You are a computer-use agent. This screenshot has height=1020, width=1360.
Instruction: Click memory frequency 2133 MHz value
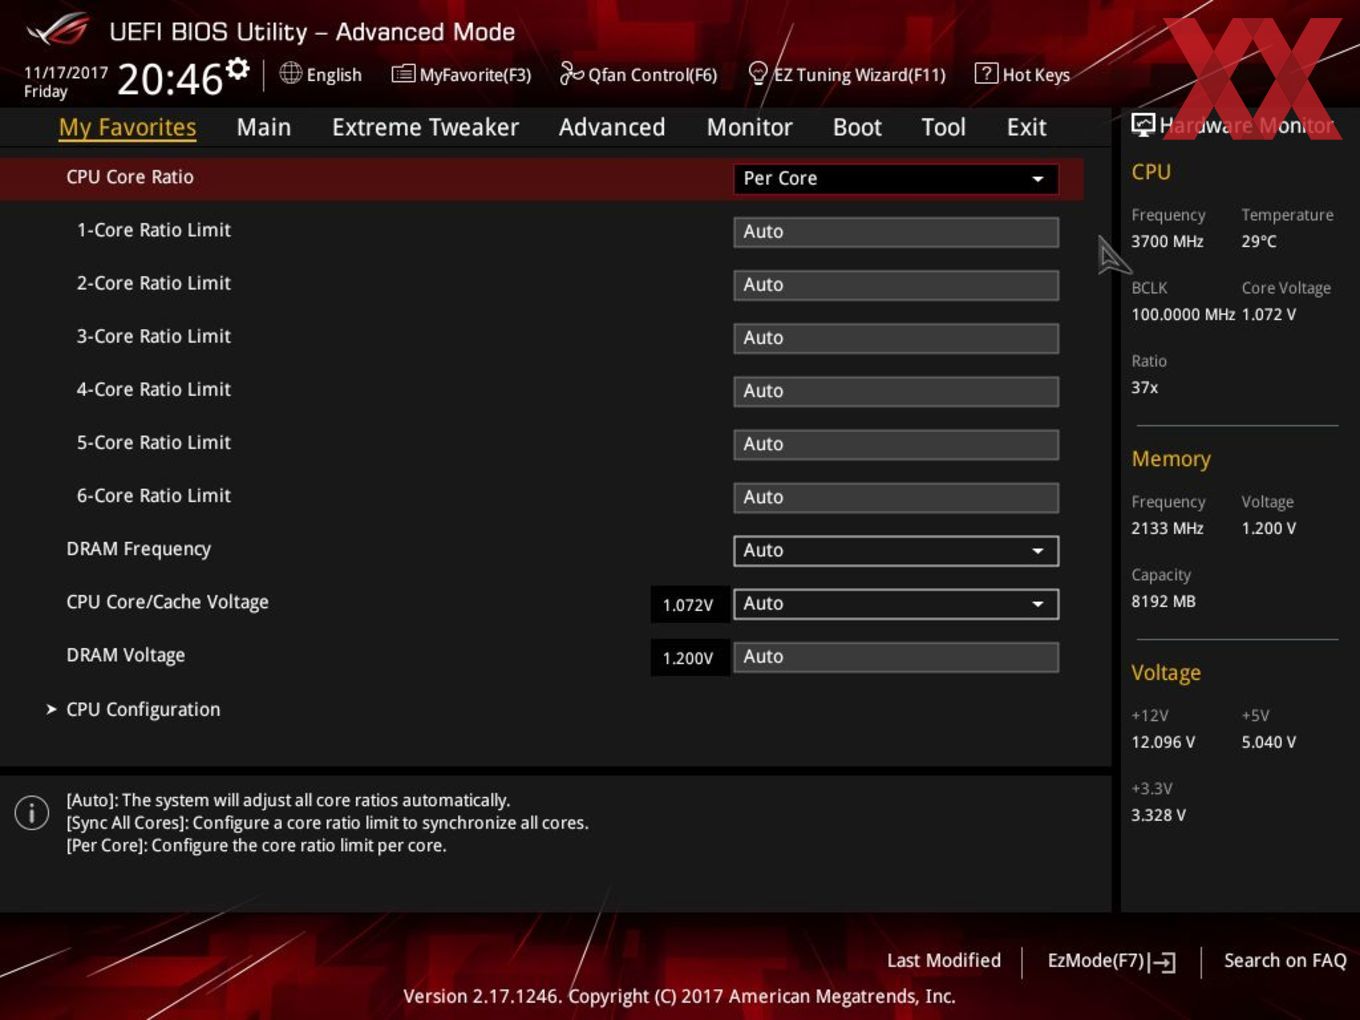1167,528
